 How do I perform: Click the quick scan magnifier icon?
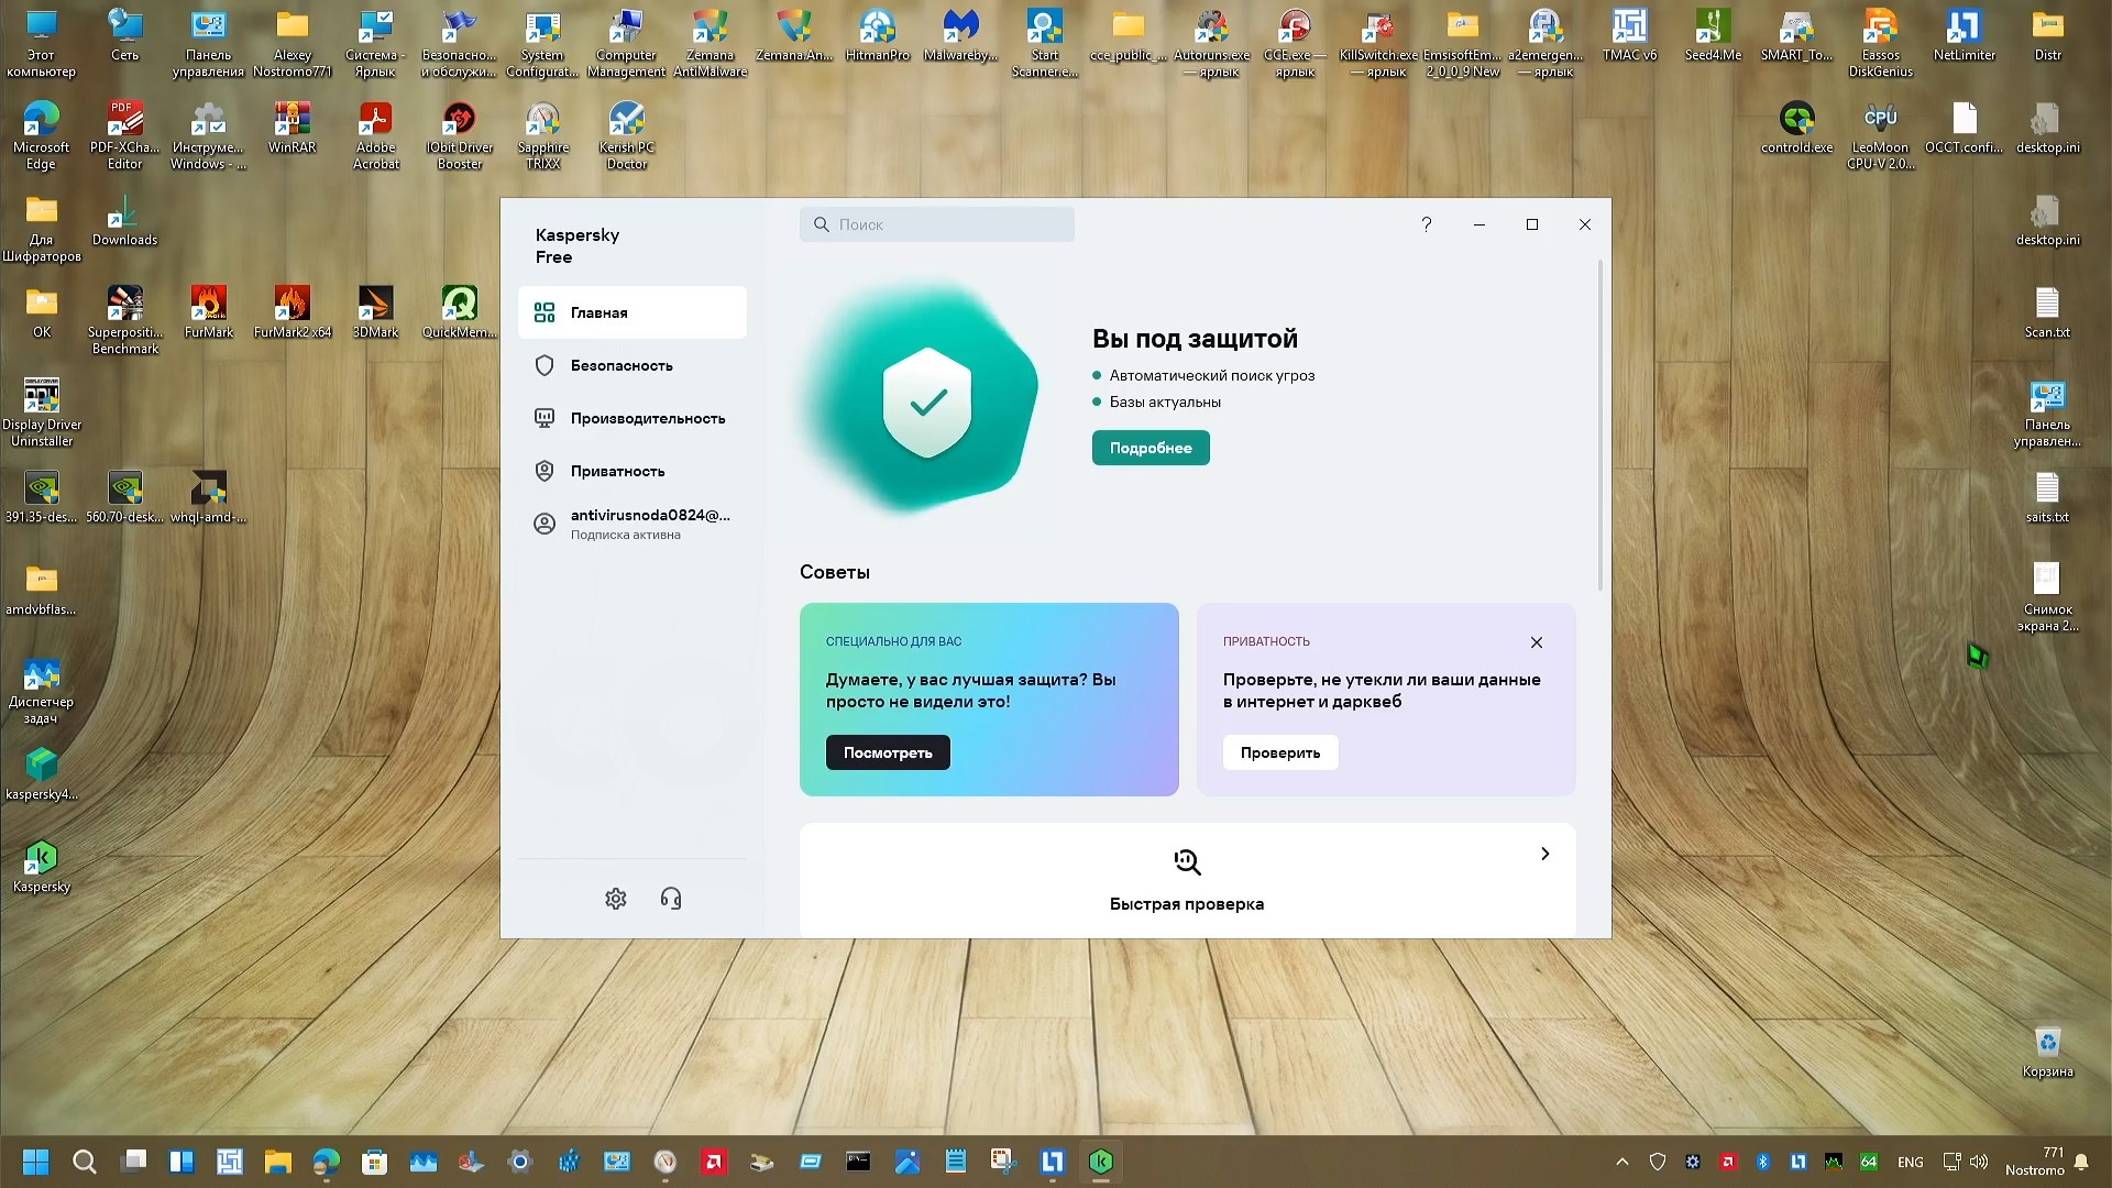click(x=1186, y=861)
